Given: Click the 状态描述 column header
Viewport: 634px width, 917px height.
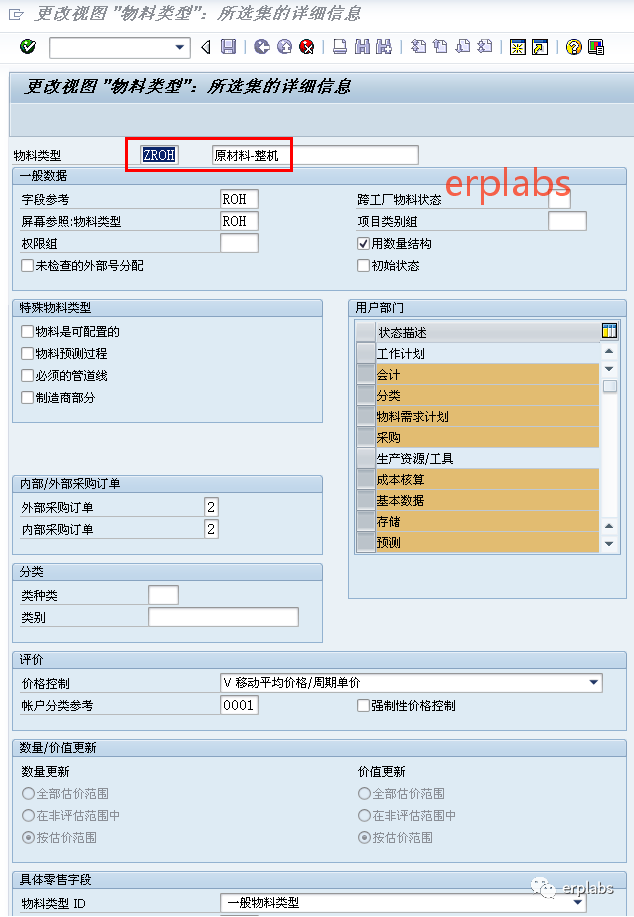Looking at the screenshot, I should (x=487, y=332).
